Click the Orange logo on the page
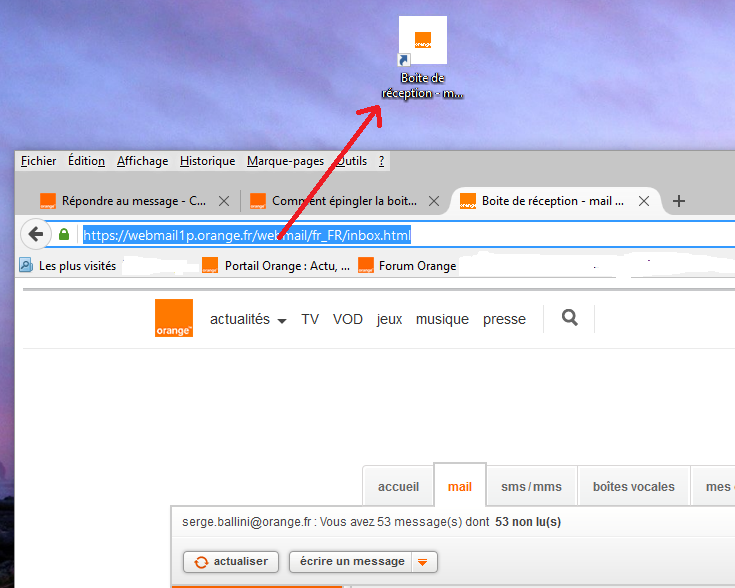This screenshot has width=735, height=588. [x=174, y=318]
